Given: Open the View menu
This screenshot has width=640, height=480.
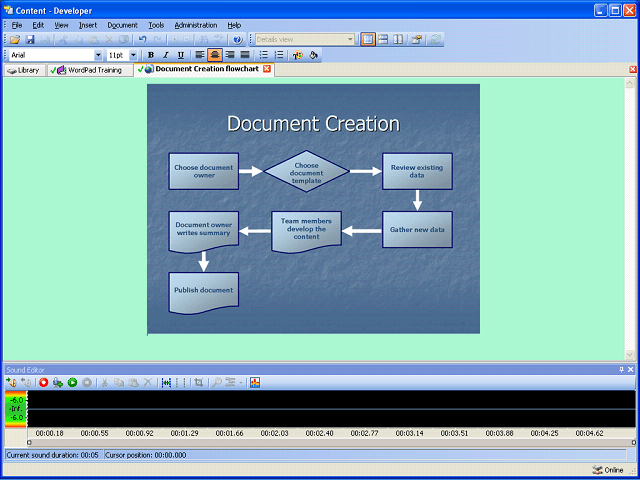Looking at the screenshot, I should [x=61, y=25].
